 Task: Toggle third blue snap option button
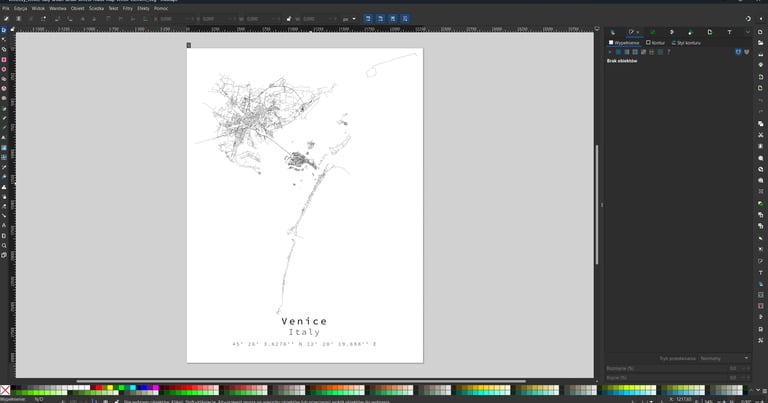pos(393,19)
